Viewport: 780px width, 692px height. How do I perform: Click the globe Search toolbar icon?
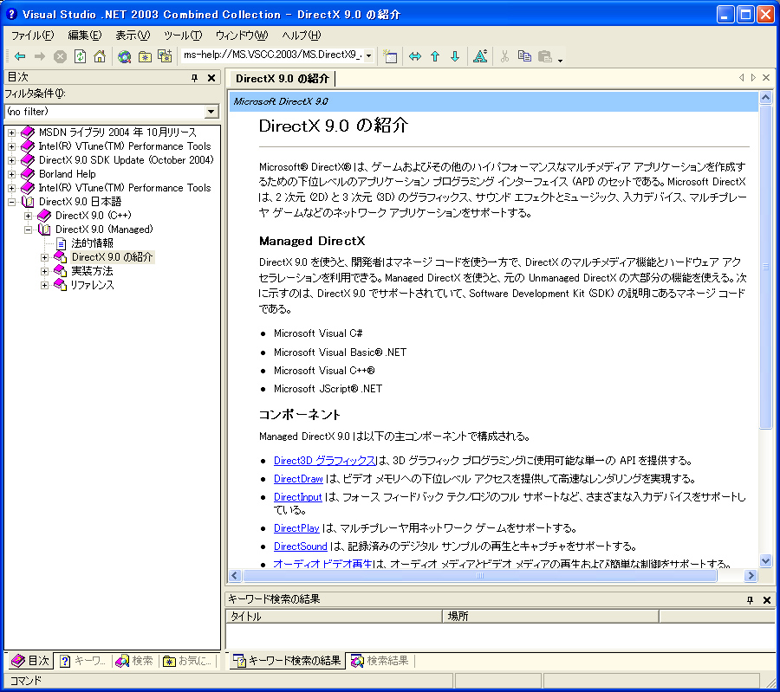pyautogui.click(x=124, y=57)
